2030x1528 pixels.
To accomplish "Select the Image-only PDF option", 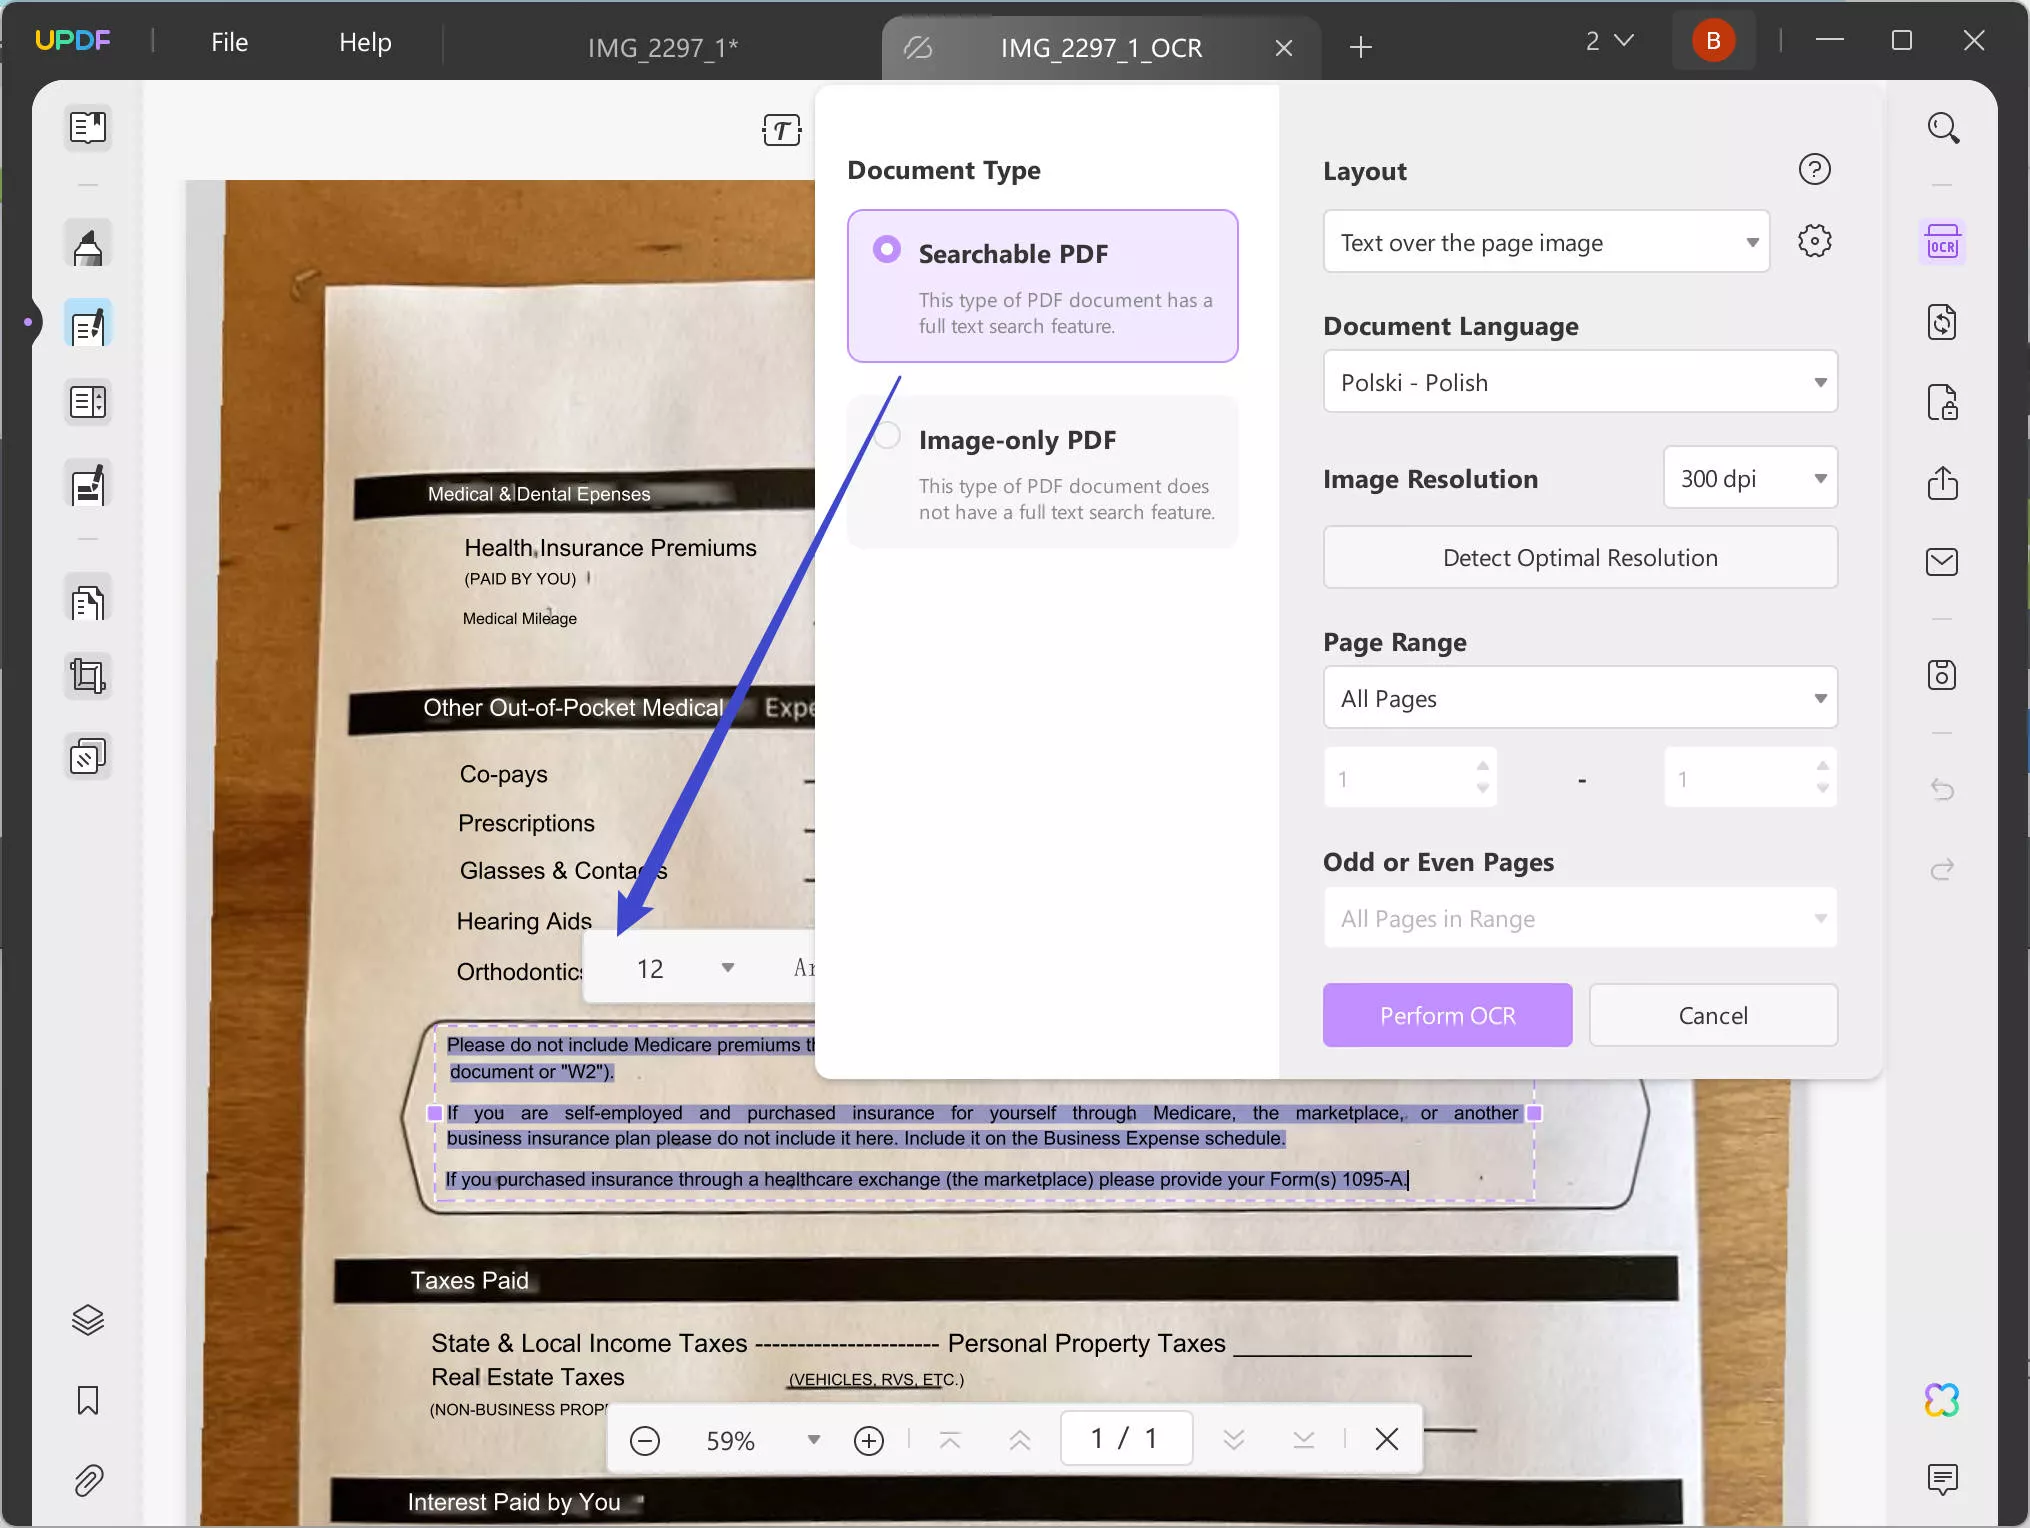I will [x=1043, y=470].
